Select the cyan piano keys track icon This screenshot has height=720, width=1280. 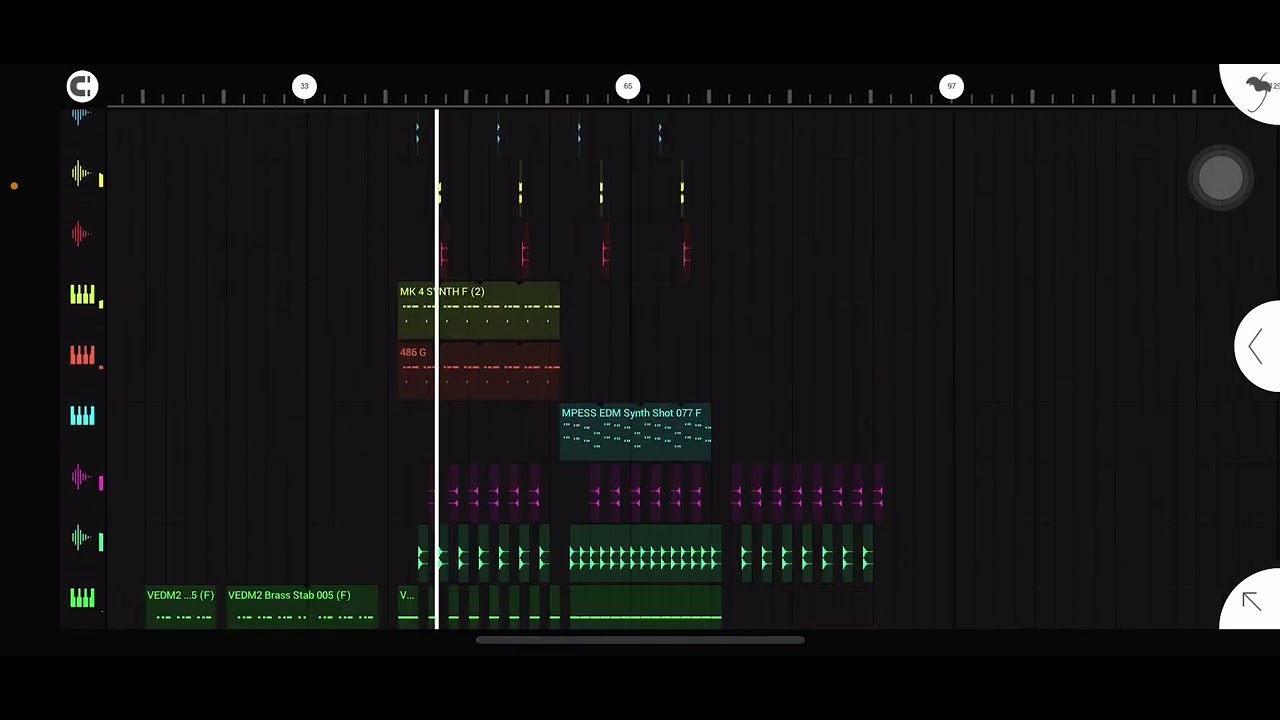(x=82, y=415)
